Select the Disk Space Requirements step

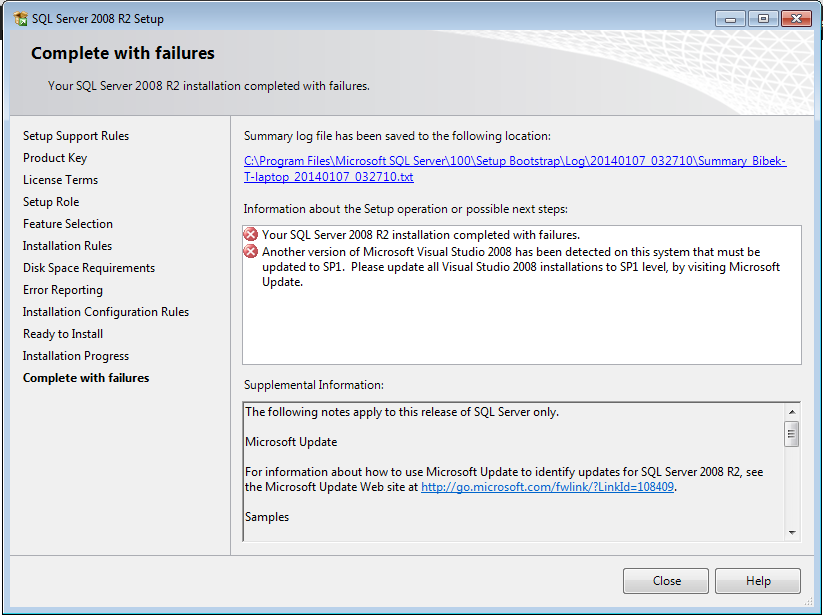coord(89,268)
